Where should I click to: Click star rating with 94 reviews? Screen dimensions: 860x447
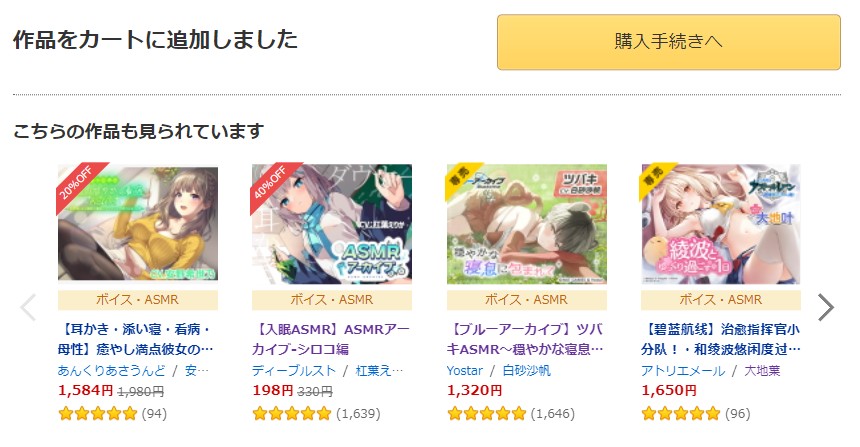point(97,413)
